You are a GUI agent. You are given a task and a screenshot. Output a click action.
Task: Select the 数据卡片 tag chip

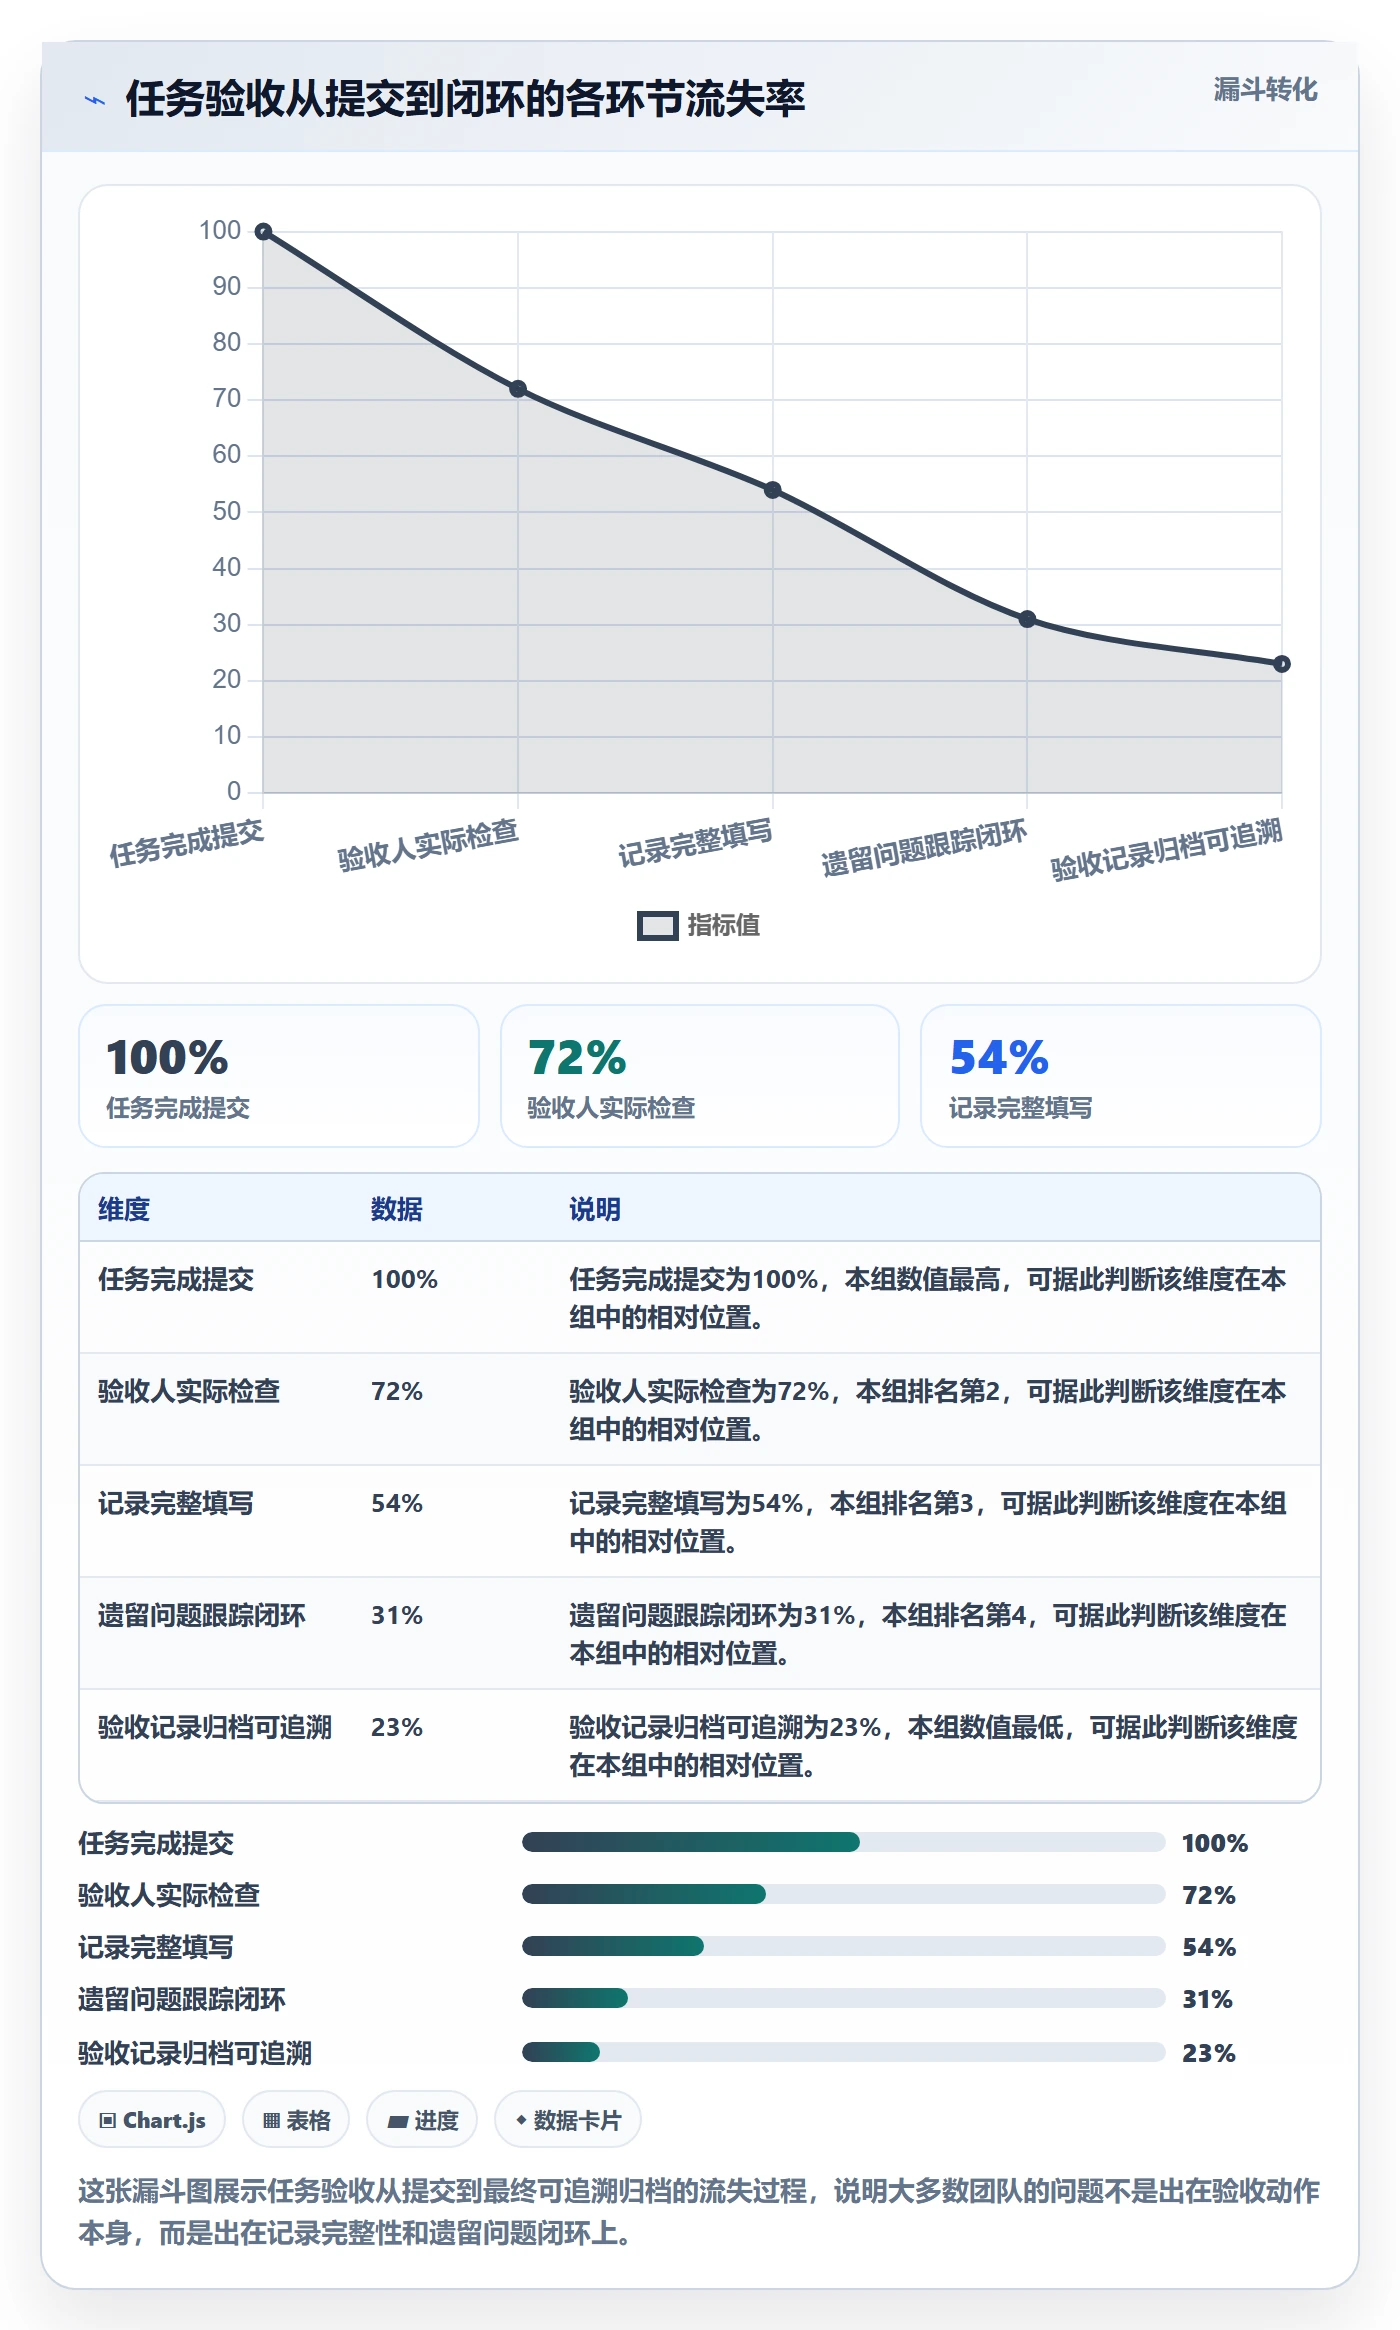tap(568, 2119)
